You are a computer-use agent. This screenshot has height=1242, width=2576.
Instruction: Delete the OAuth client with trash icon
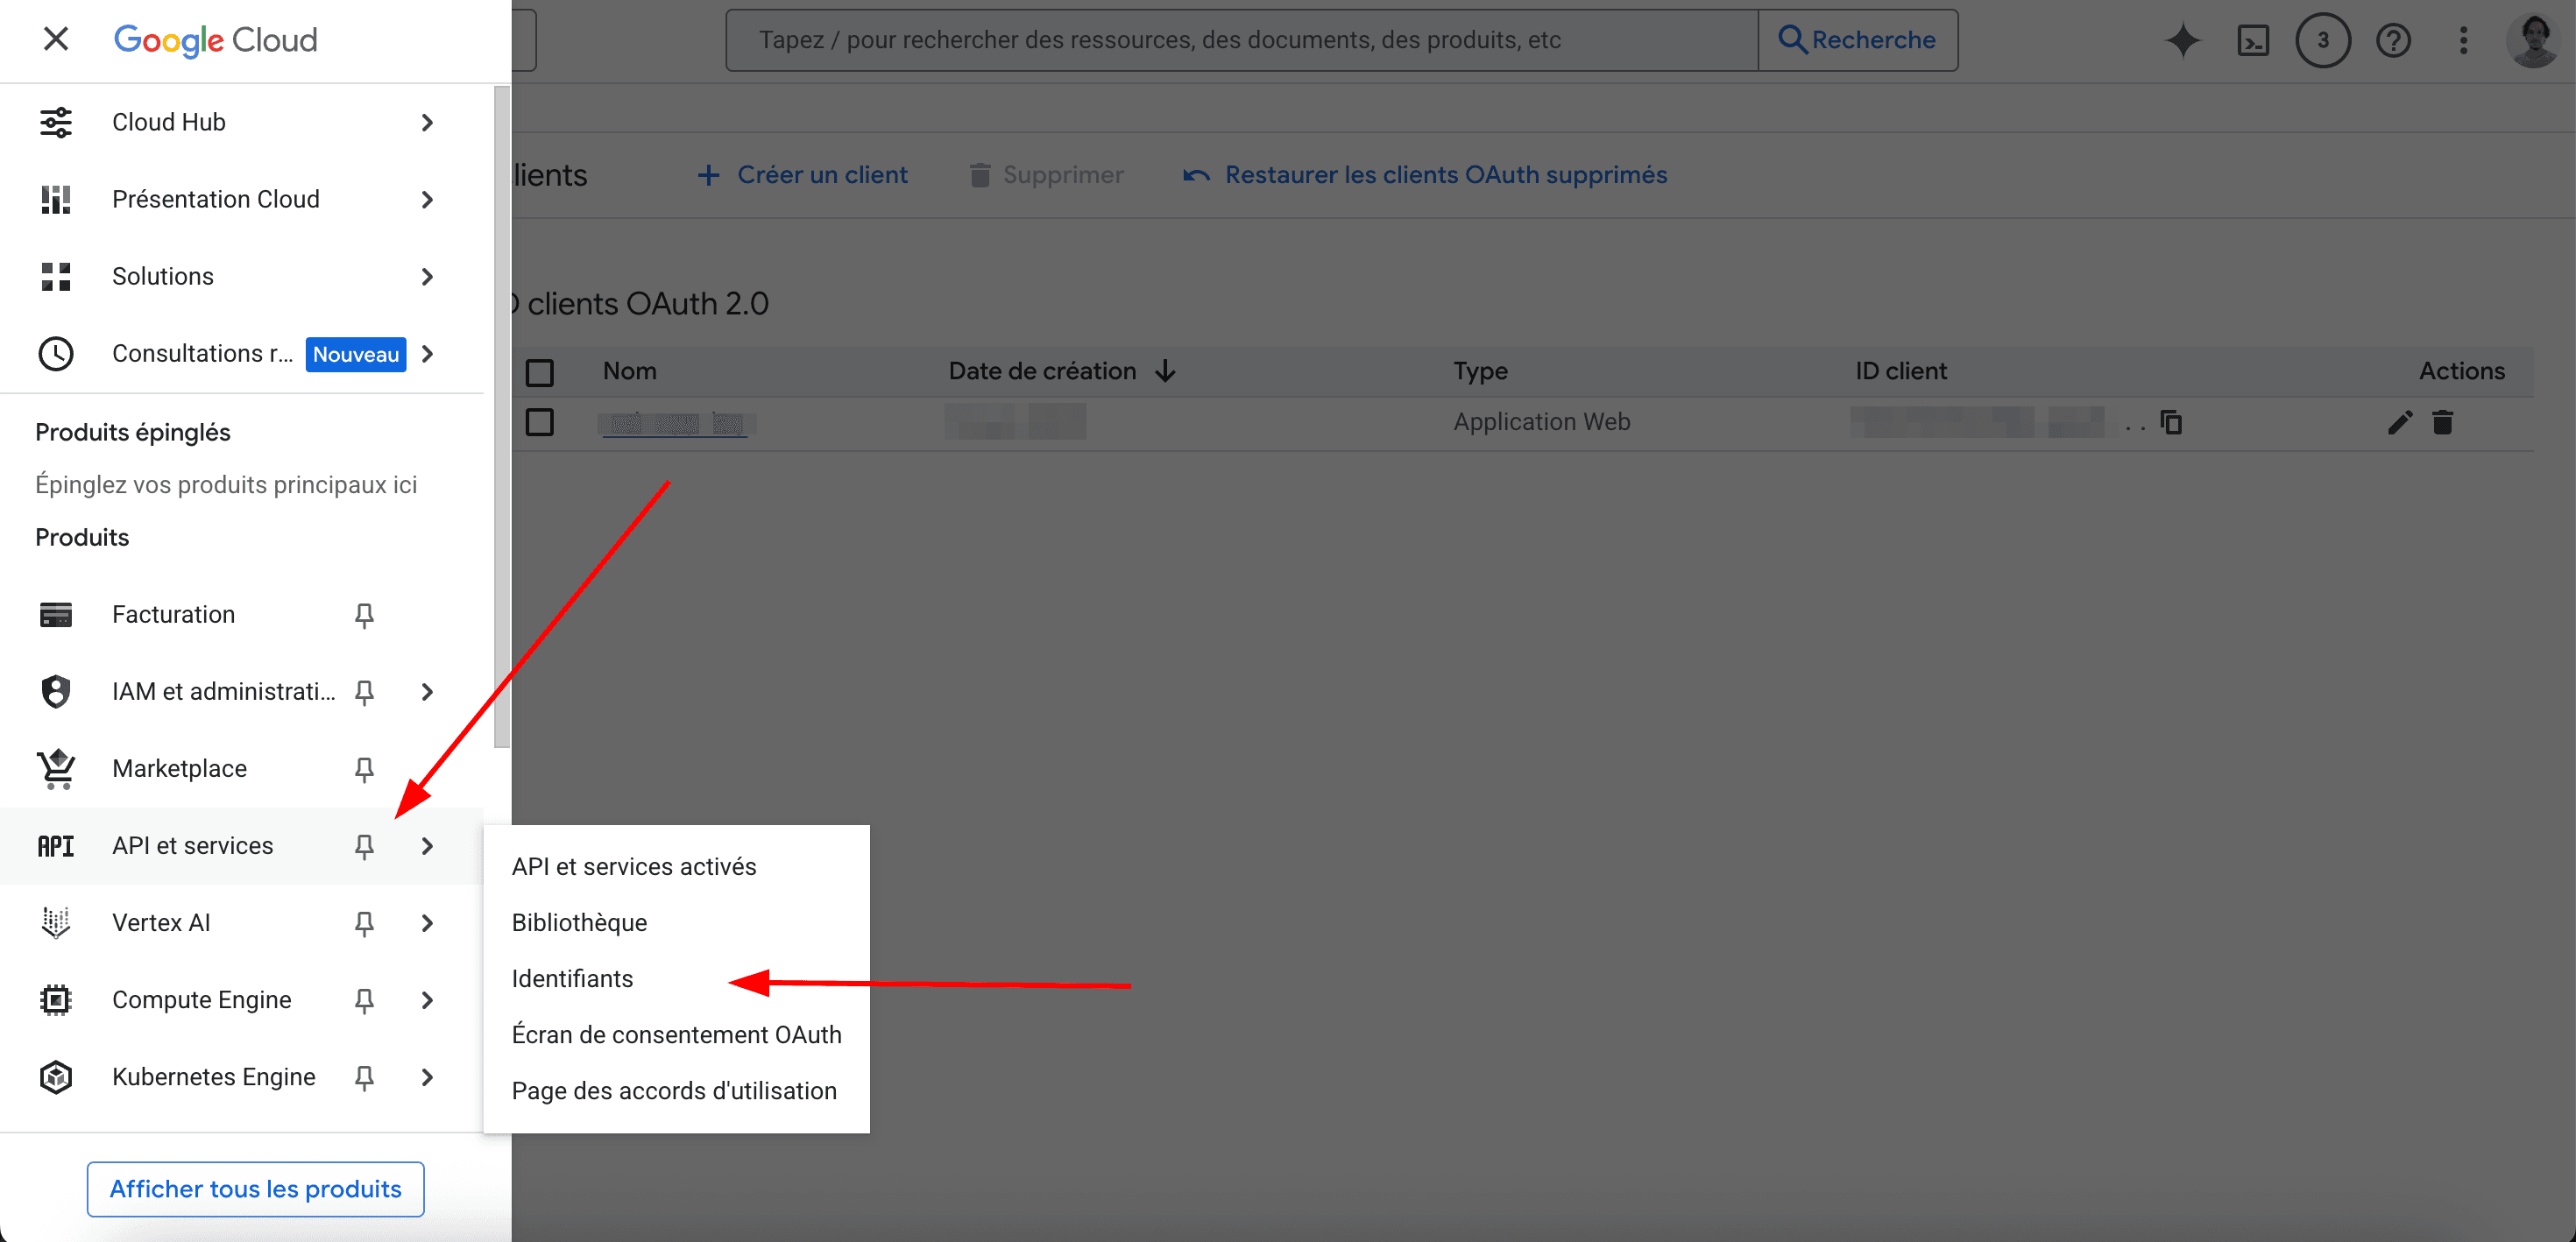click(x=2443, y=422)
